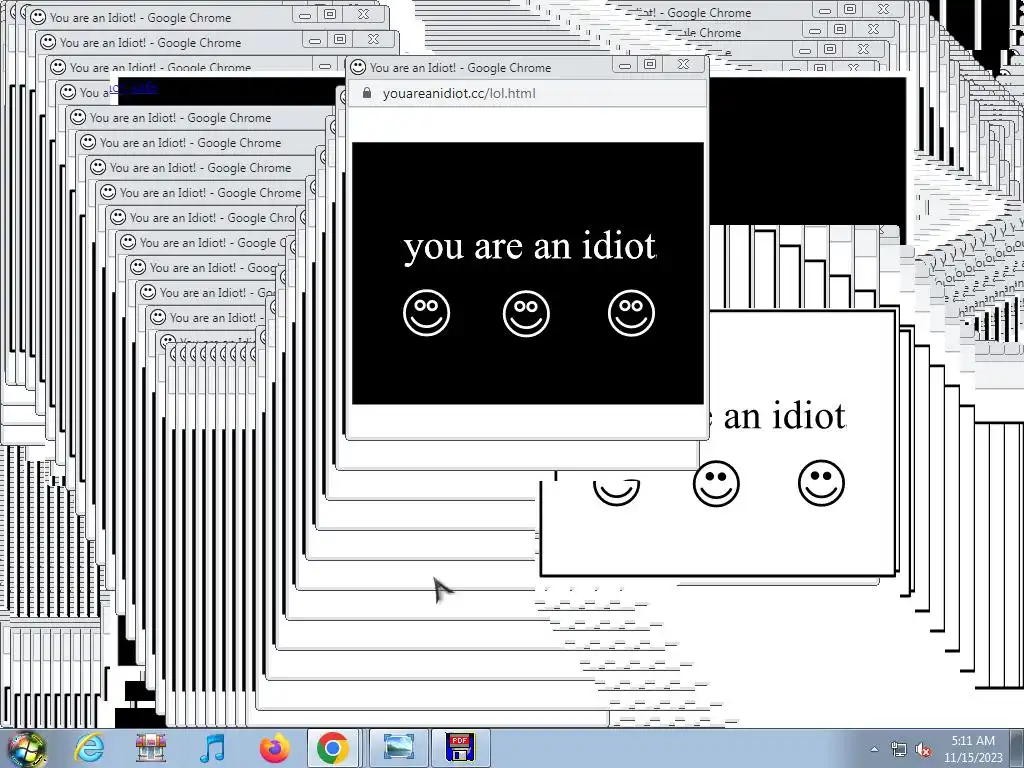Launch Firefox from the taskbar
Image resolution: width=1024 pixels, height=768 pixels.
tap(274, 748)
